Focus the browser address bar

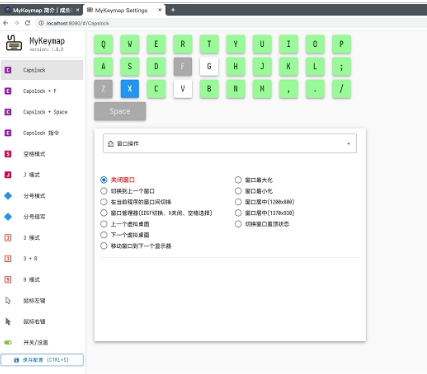pos(230,23)
